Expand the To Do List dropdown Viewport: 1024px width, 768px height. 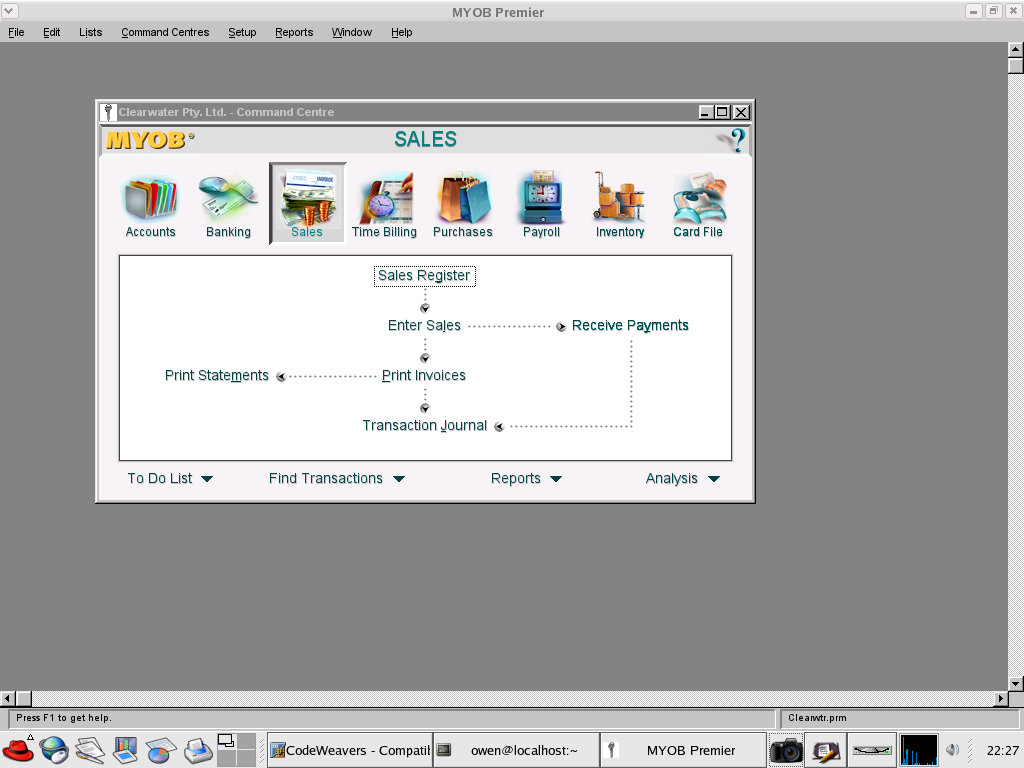tap(170, 479)
